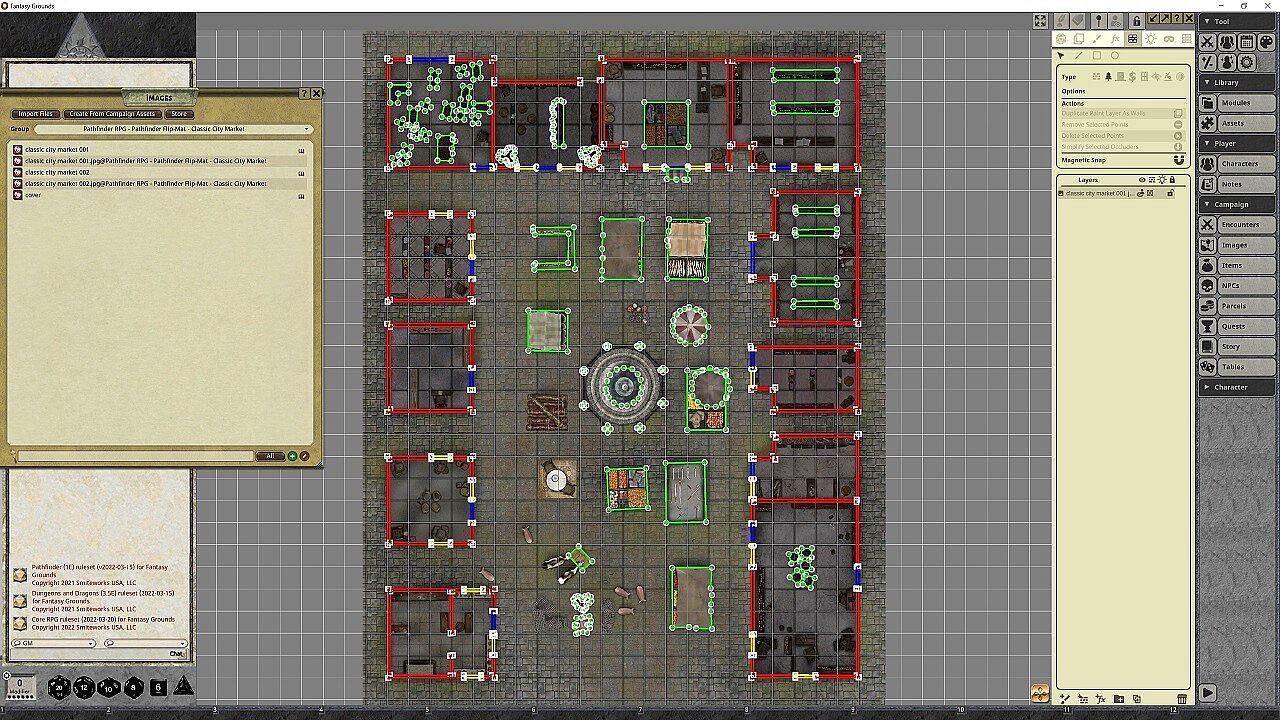
Task: Roll the d8 die
Action: pos(133,687)
